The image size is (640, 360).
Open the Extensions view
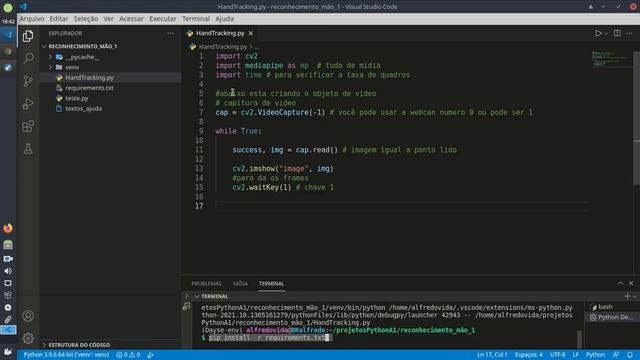coord(28,126)
